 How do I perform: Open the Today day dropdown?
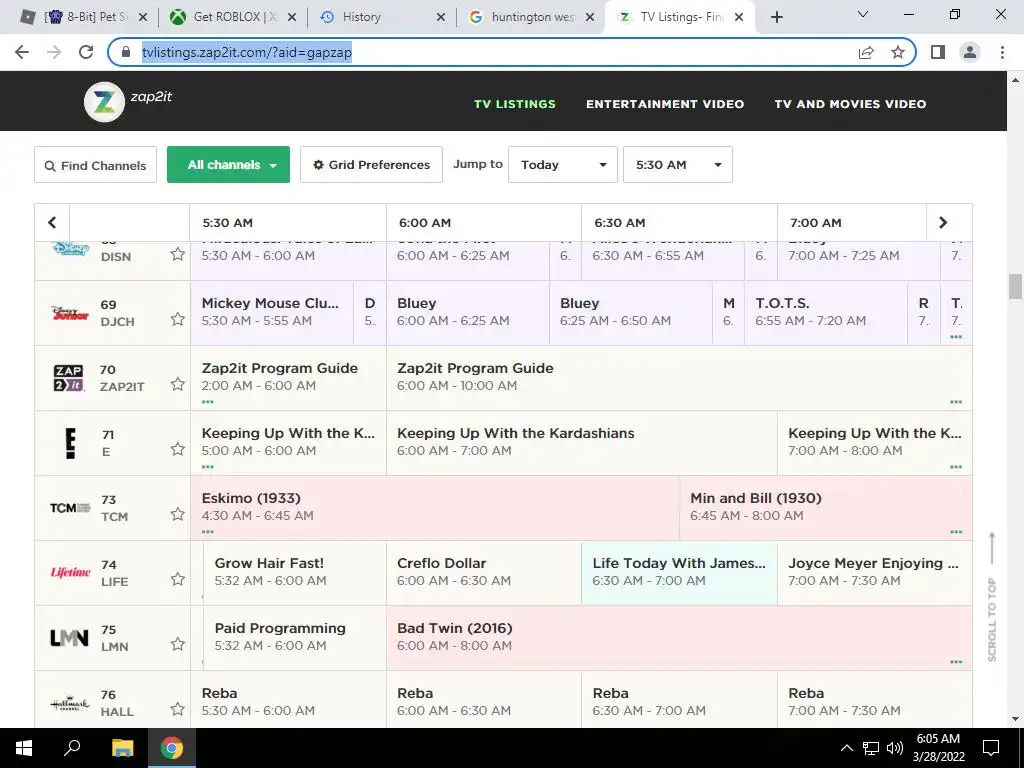pyautogui.click(x=562, y=165)
